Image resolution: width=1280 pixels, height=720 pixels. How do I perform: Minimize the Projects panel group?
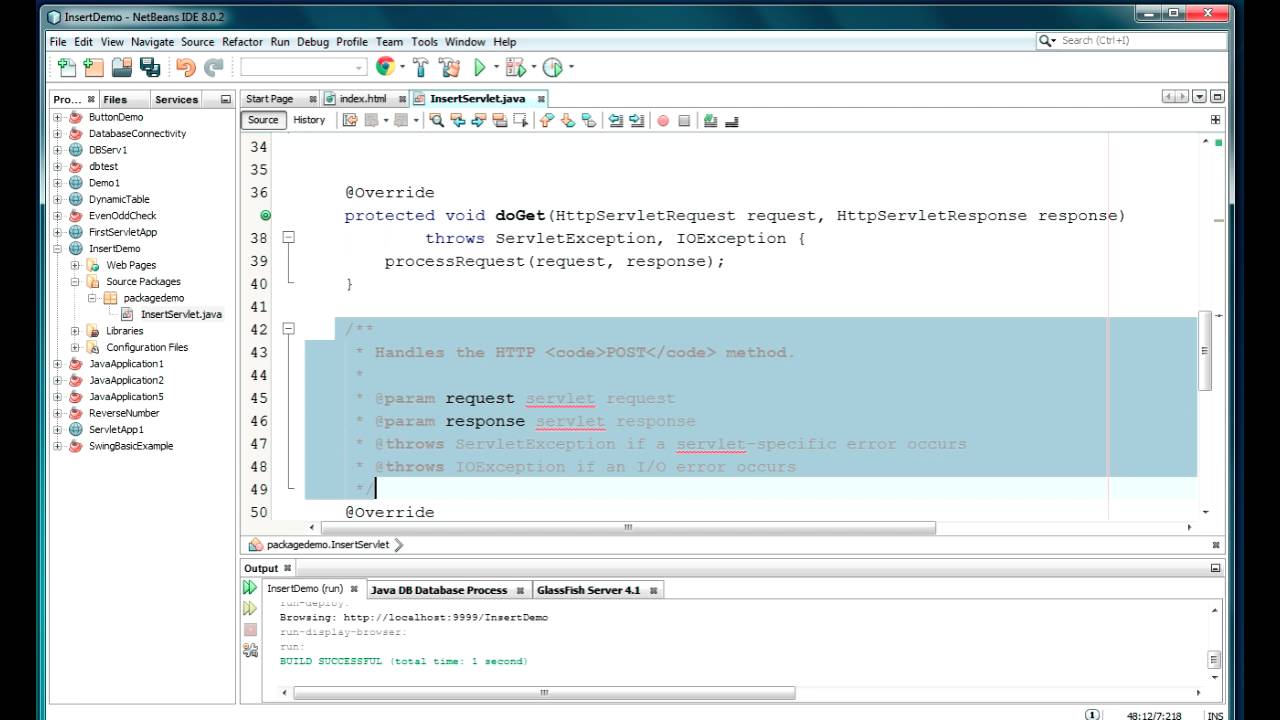[226, 99]
